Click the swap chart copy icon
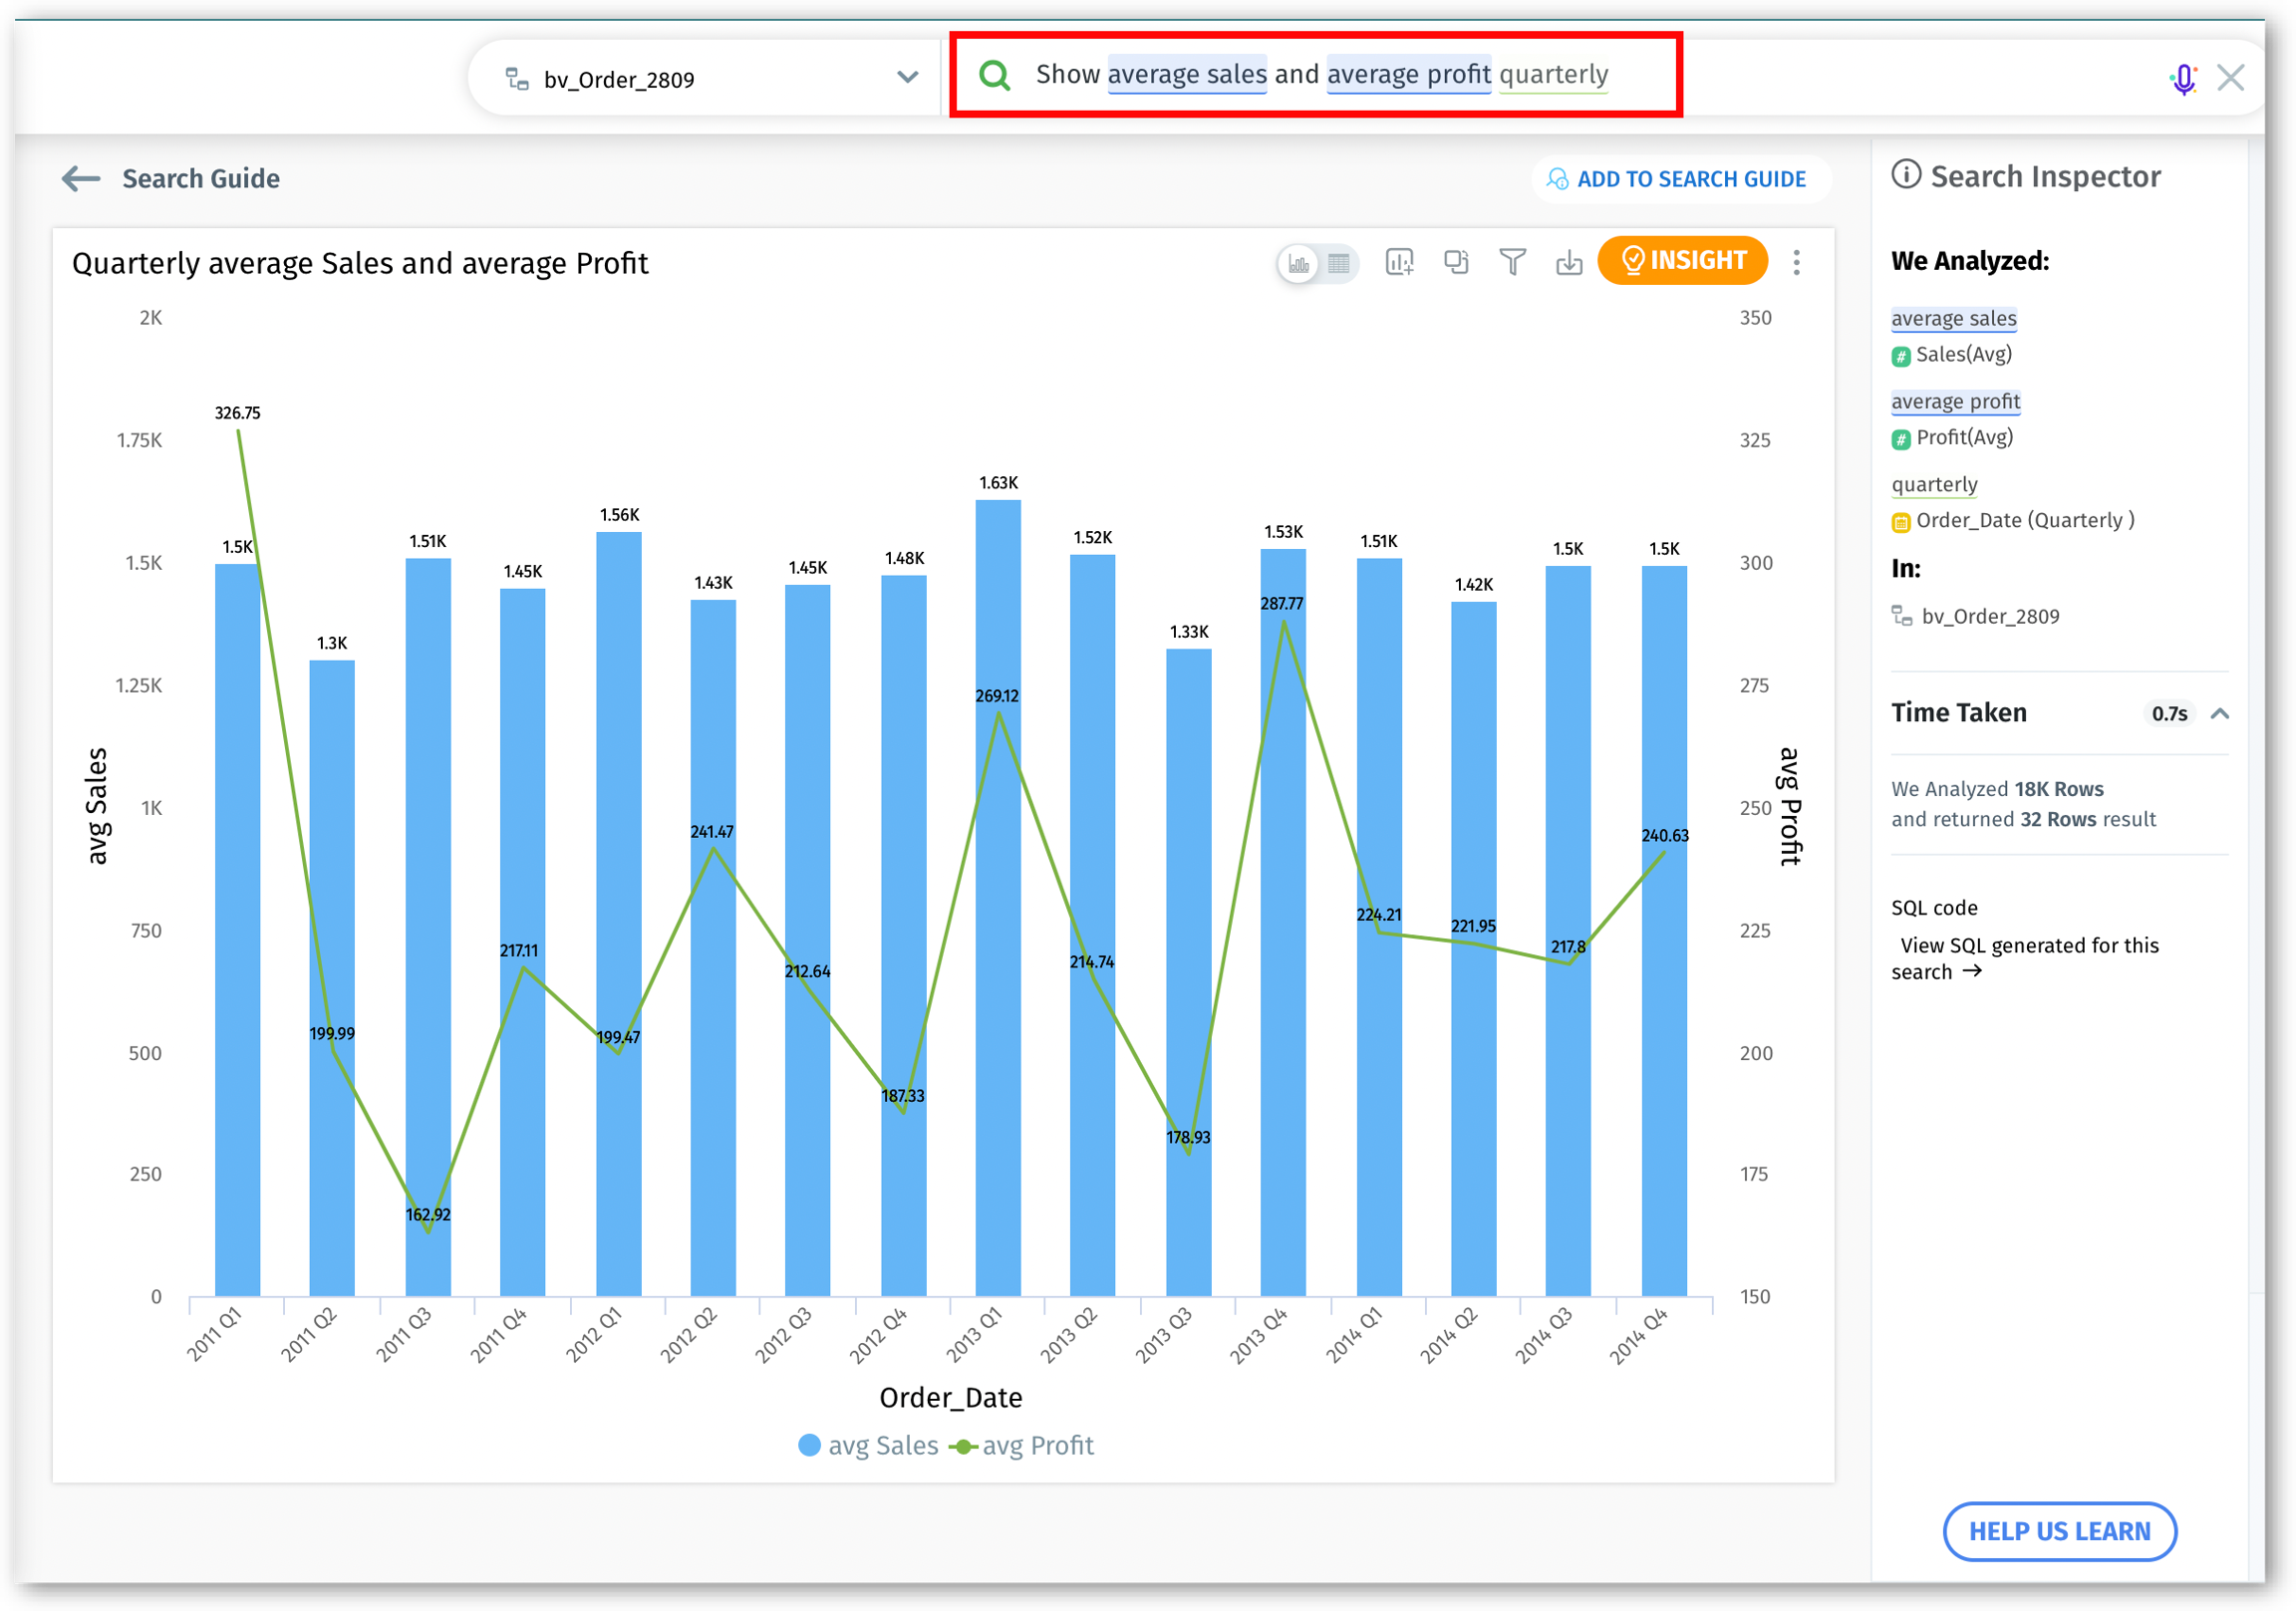Screen dimensions: 2296x1611 pos(1456,262)
